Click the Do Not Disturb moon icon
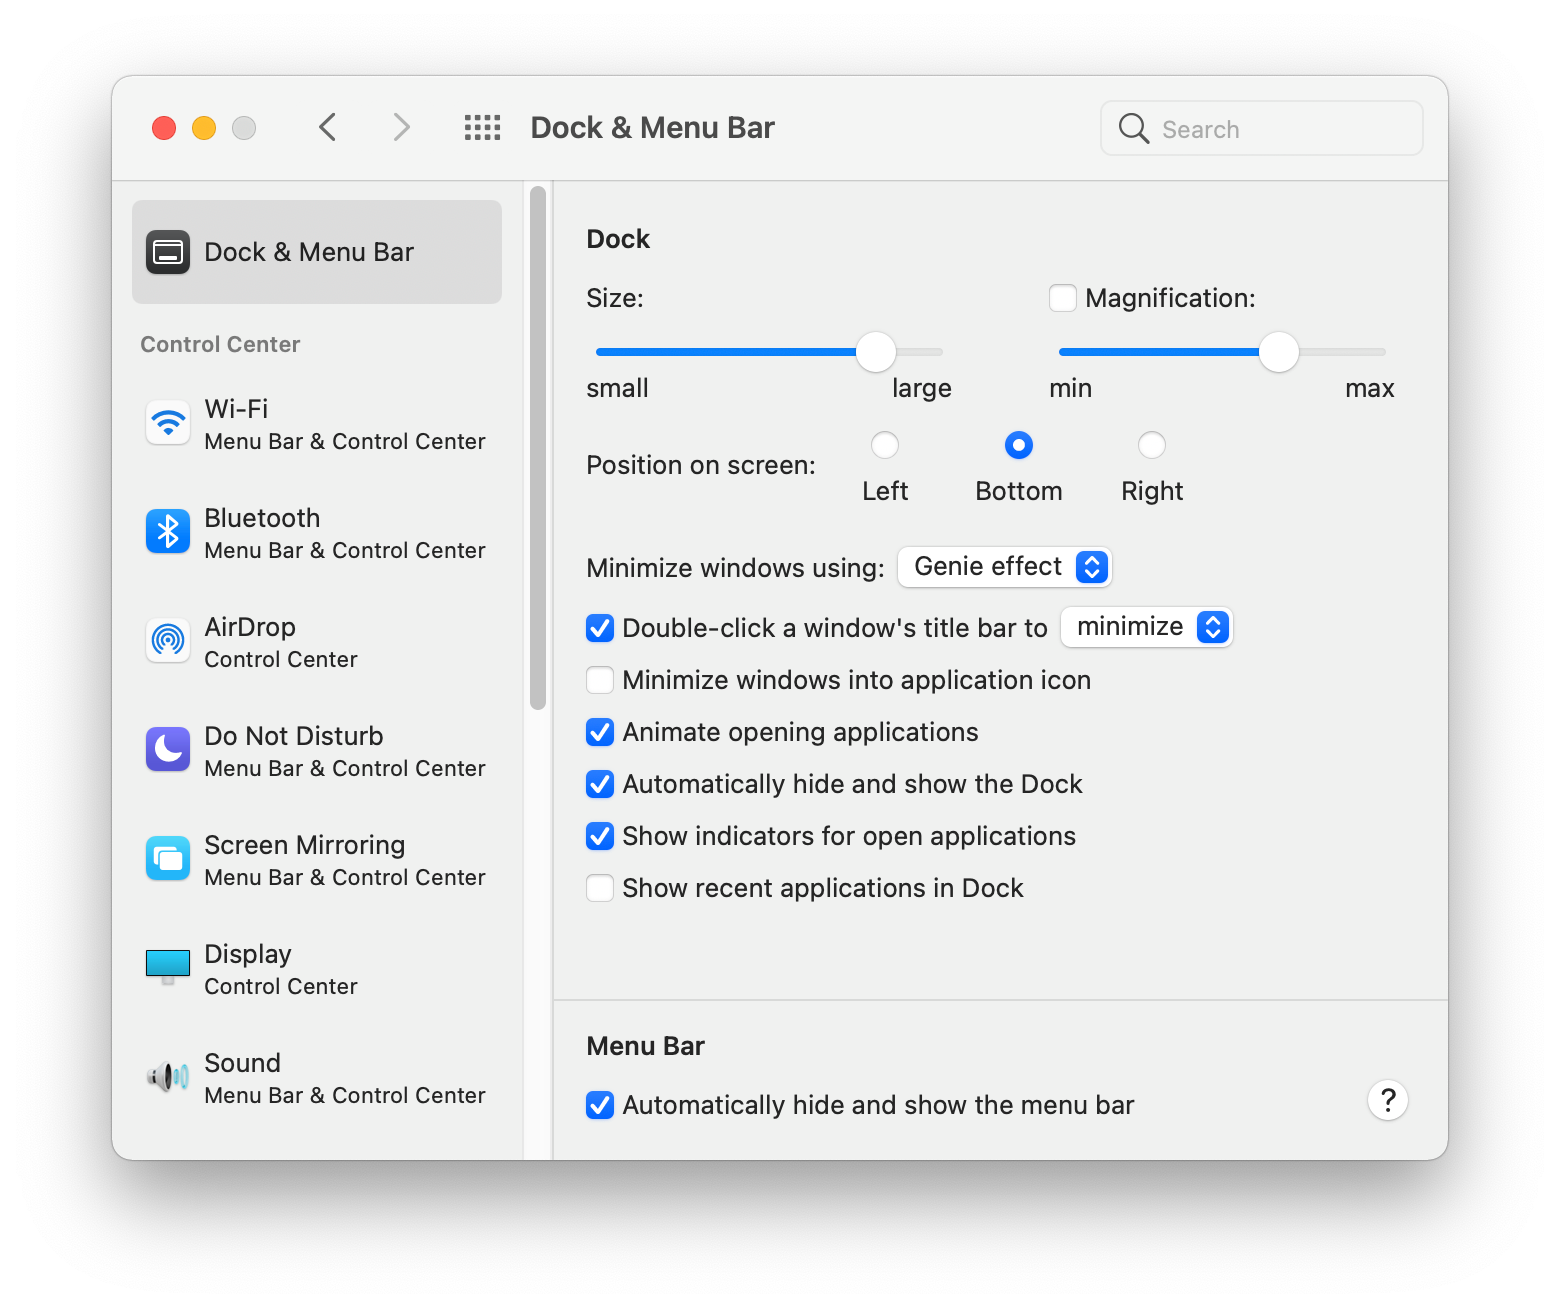 (168, 750)
